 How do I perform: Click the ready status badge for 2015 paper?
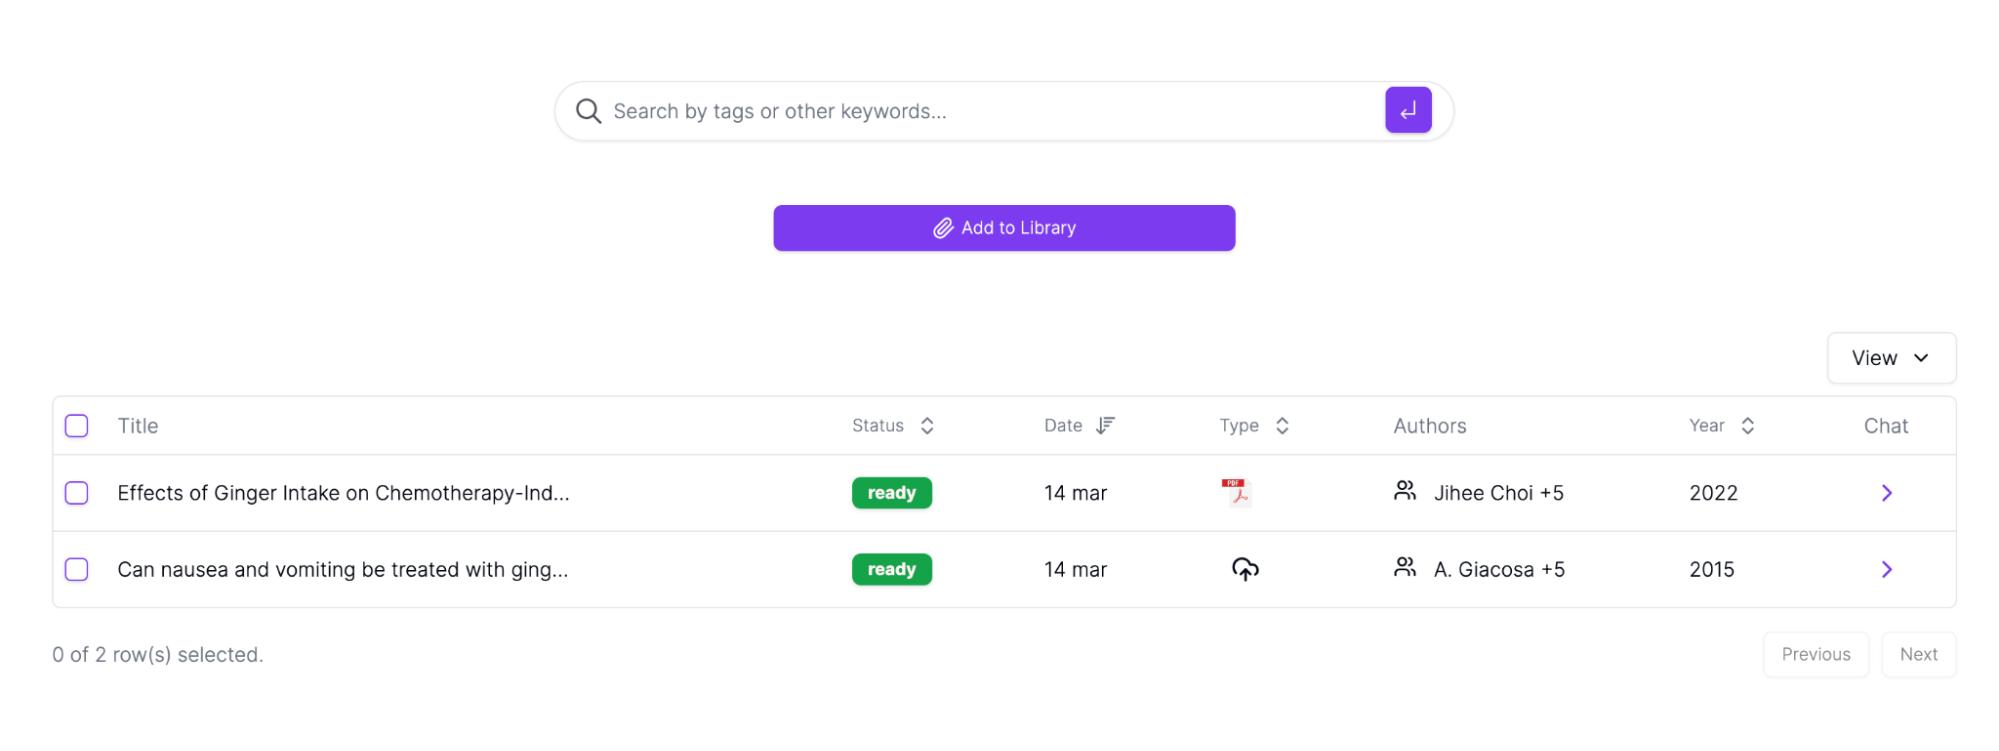click(891, 569)
